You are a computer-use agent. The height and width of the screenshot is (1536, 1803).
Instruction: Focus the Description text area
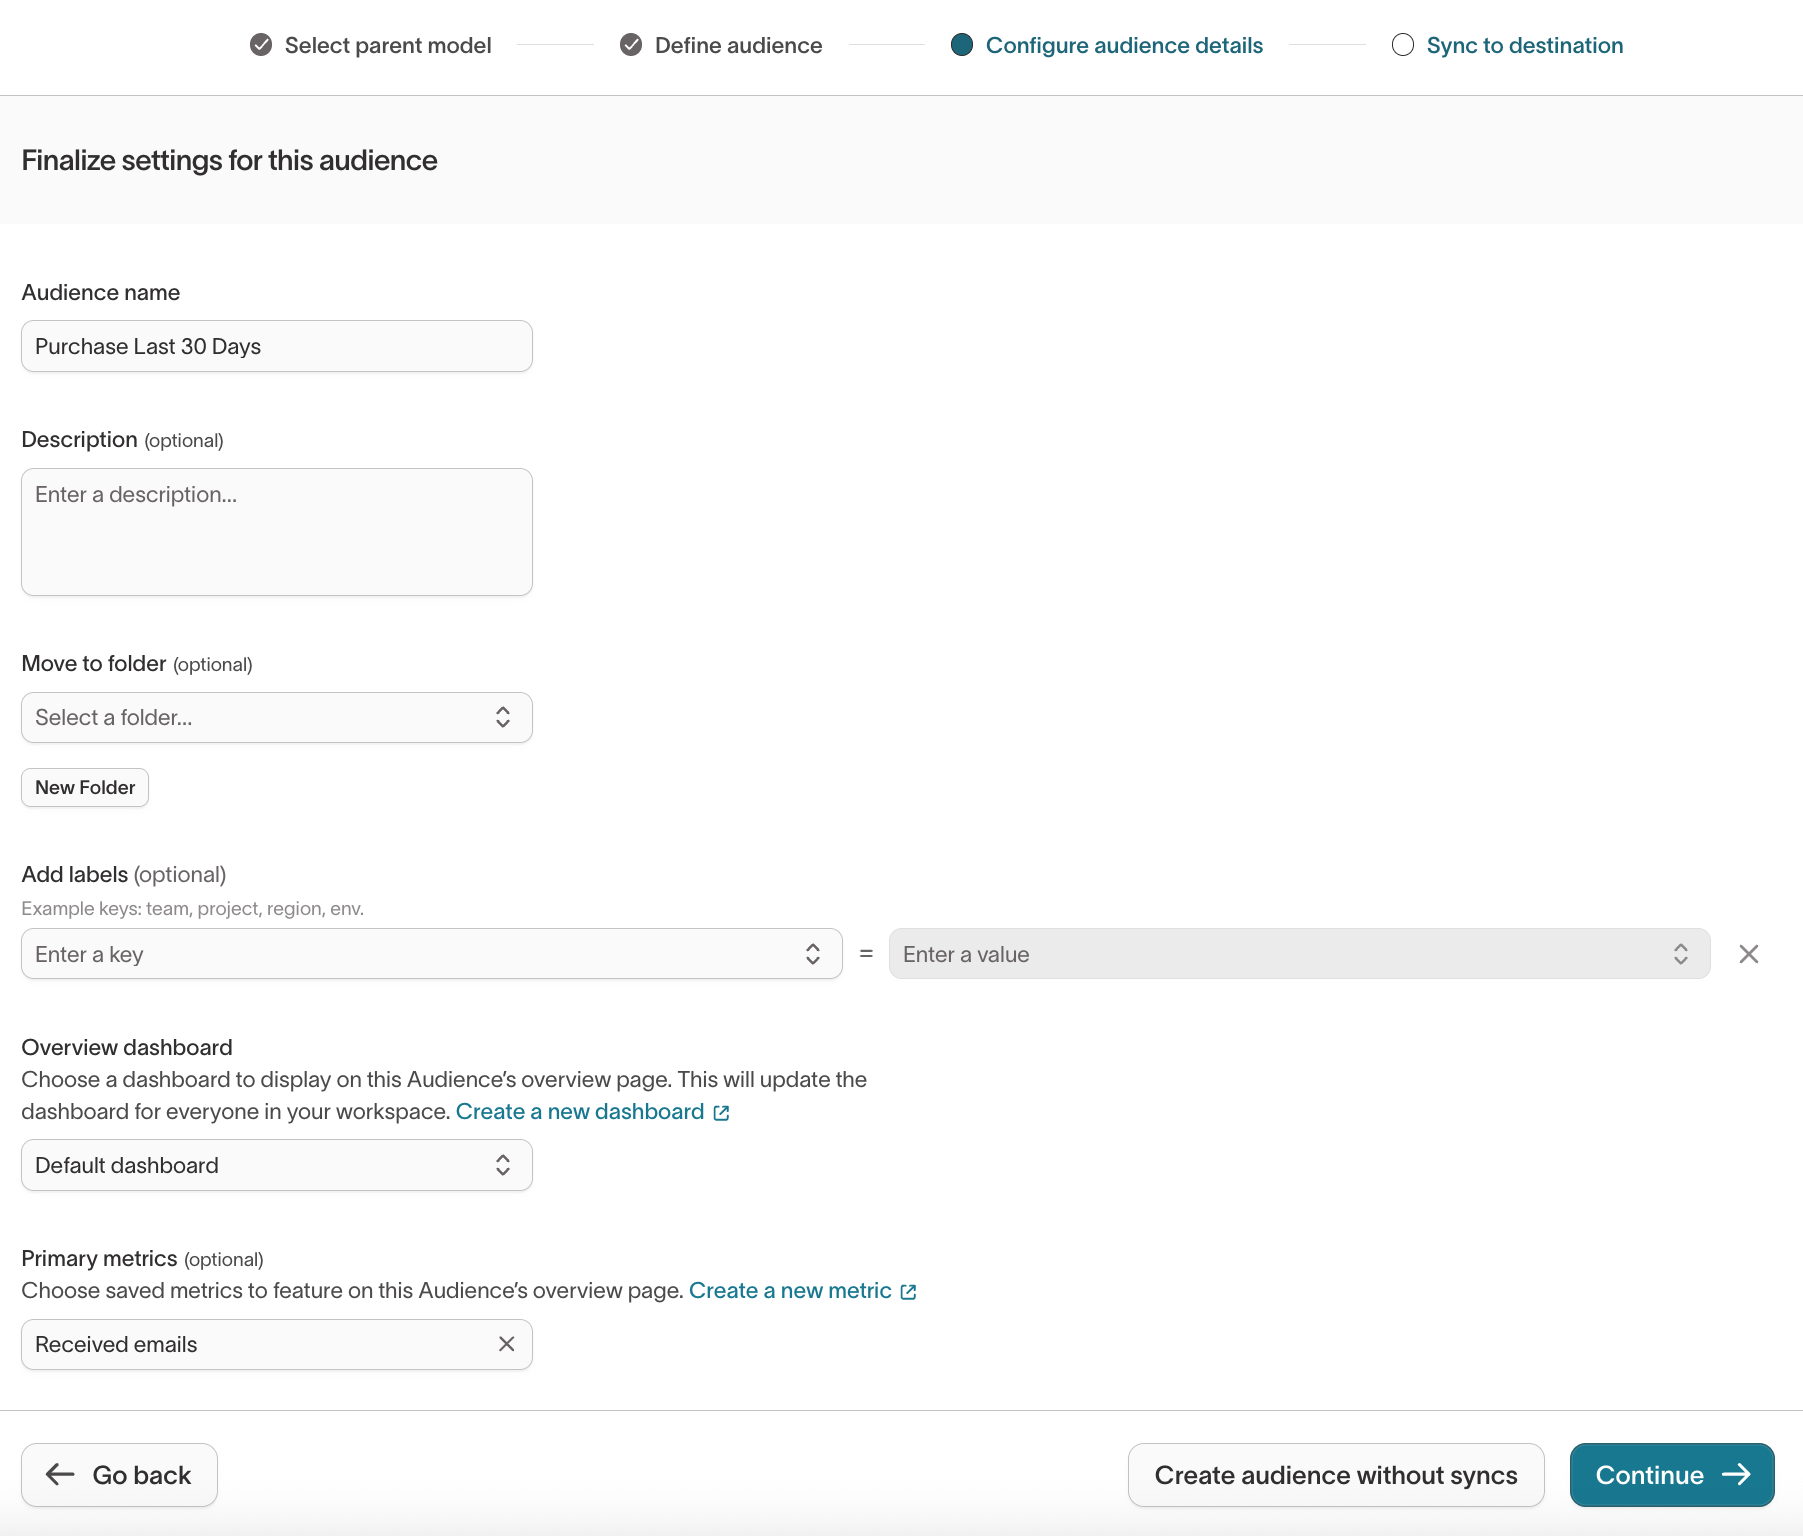[x=277, y=532]
